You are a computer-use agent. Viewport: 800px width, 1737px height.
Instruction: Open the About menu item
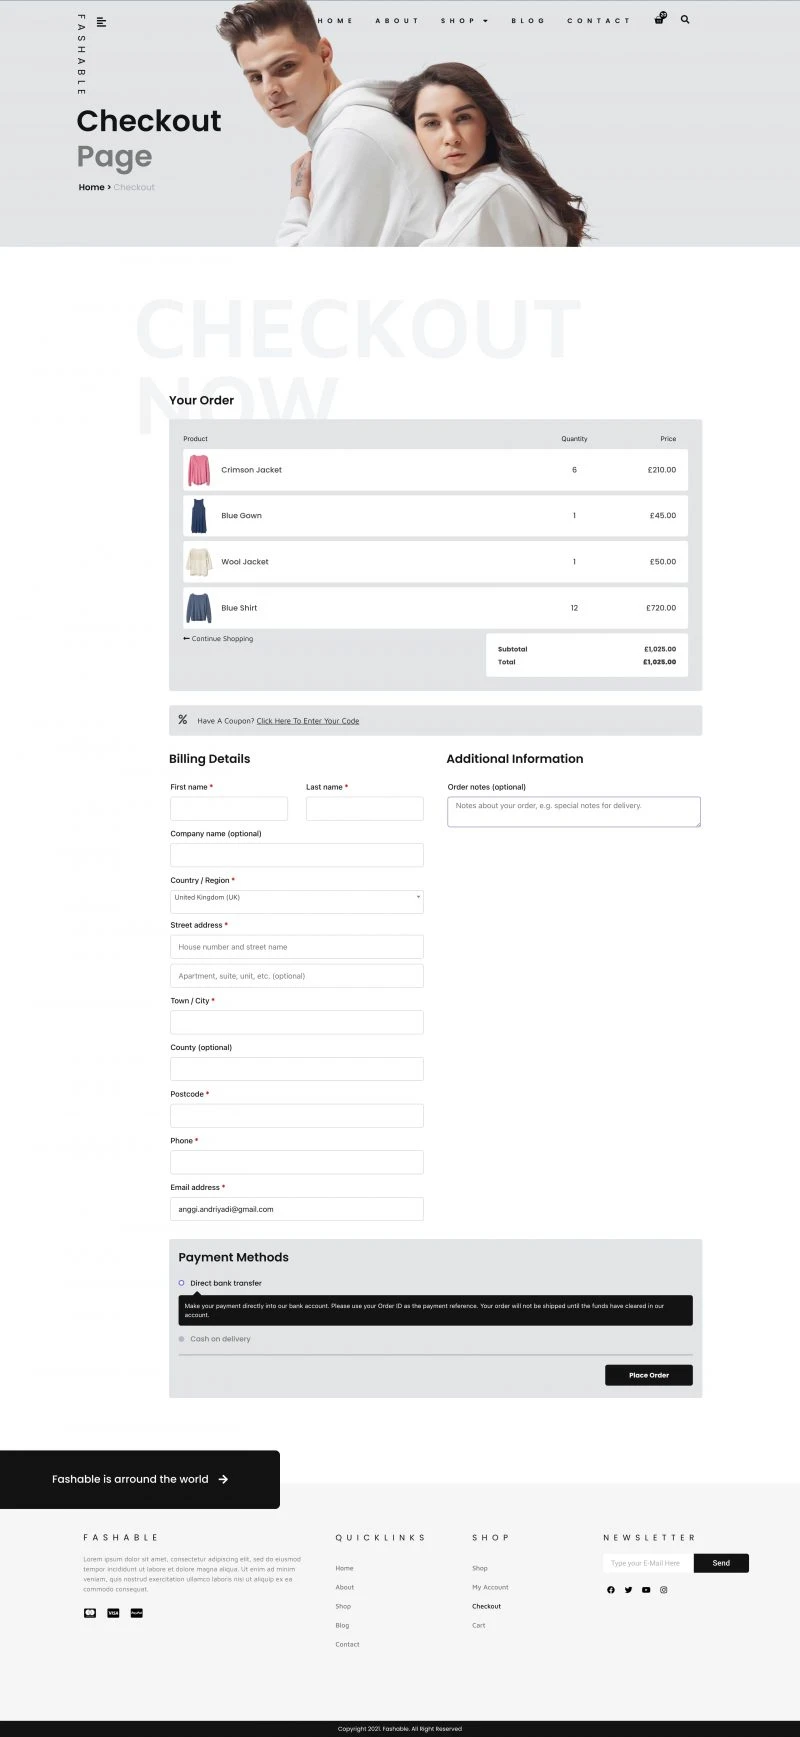397,21
